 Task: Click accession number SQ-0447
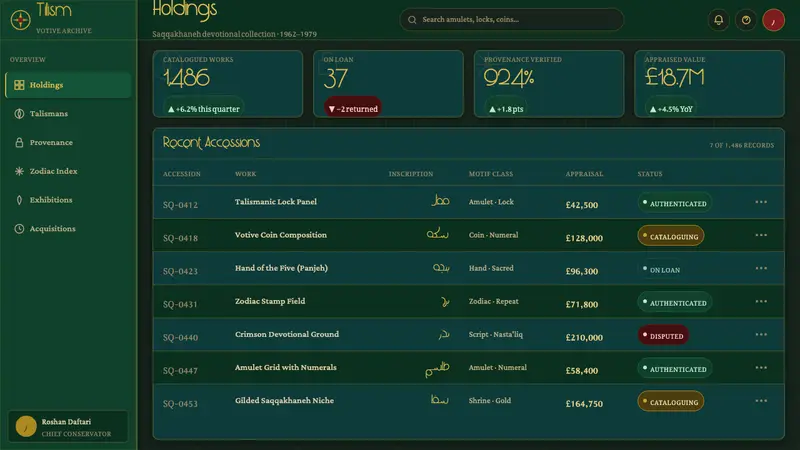180,370
